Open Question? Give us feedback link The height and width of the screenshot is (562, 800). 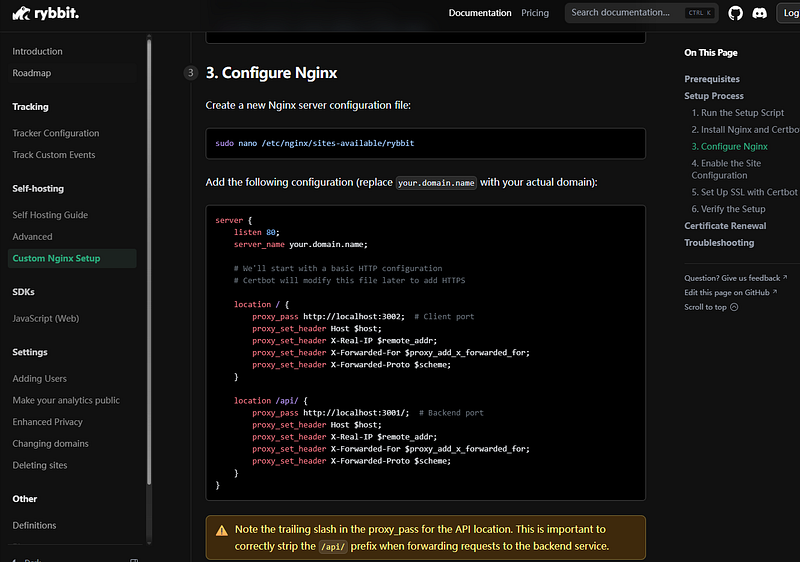735,278
